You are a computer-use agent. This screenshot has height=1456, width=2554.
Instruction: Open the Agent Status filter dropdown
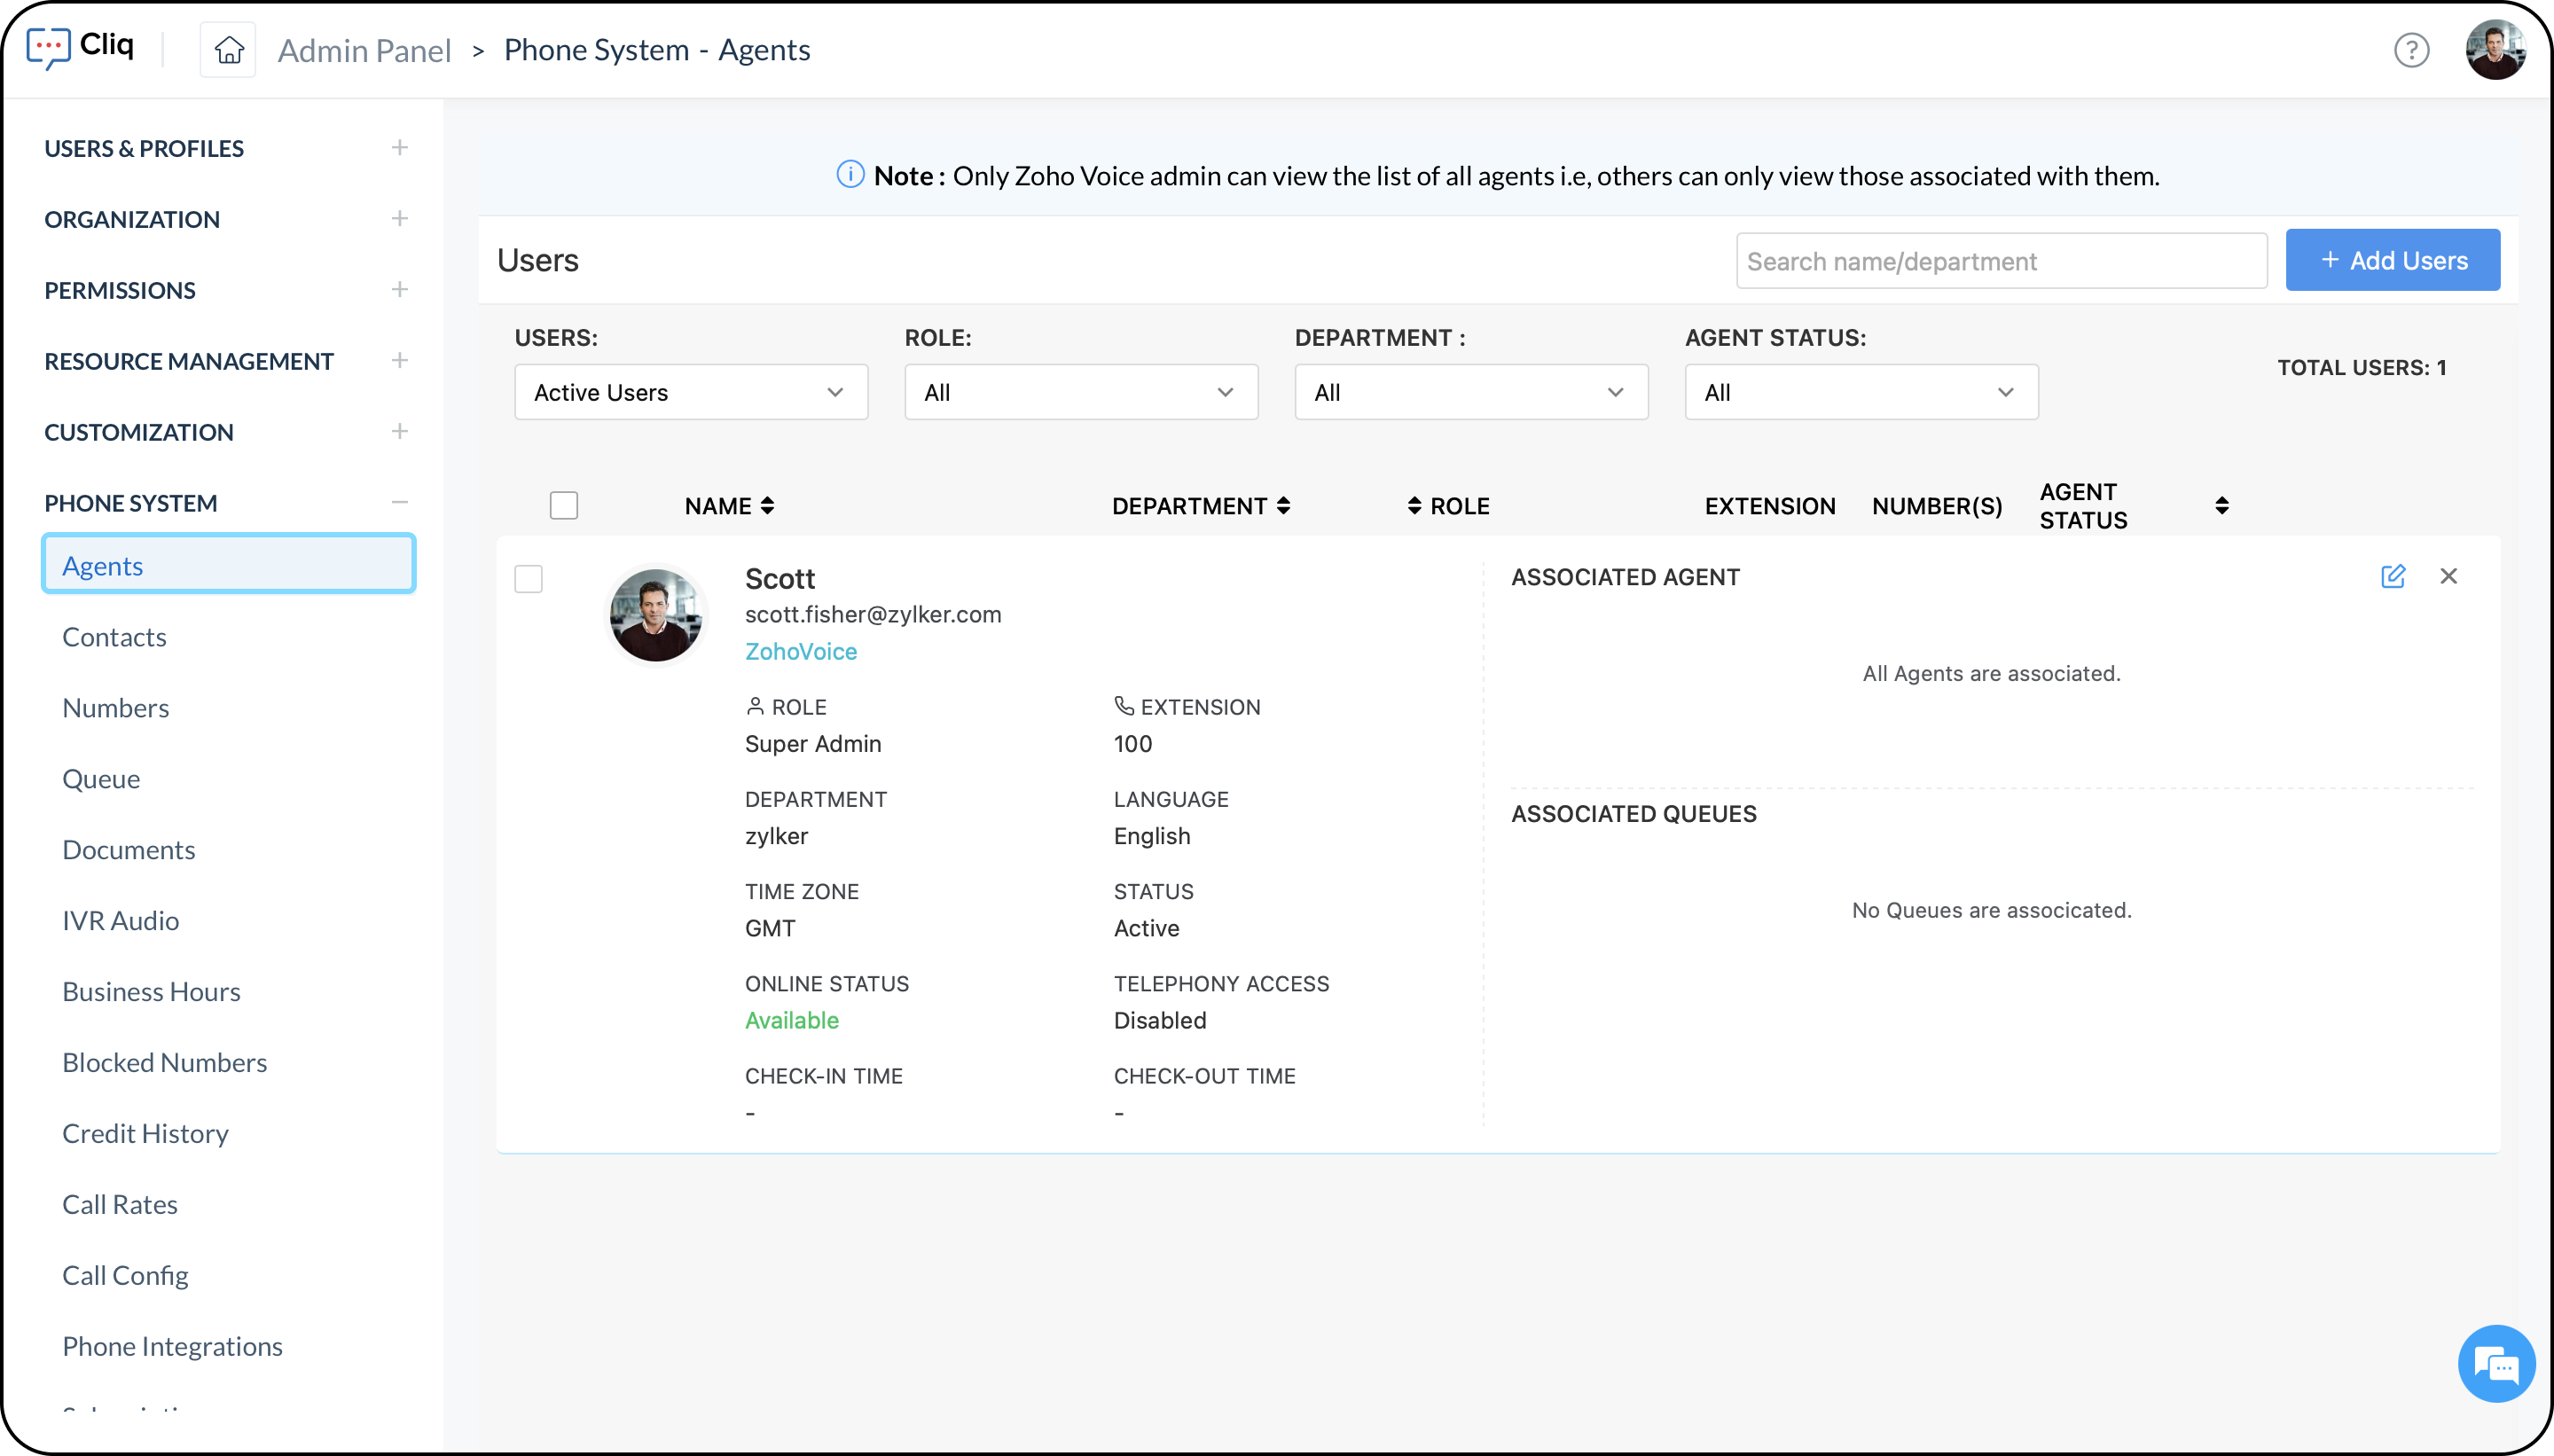coord(1860,392)
